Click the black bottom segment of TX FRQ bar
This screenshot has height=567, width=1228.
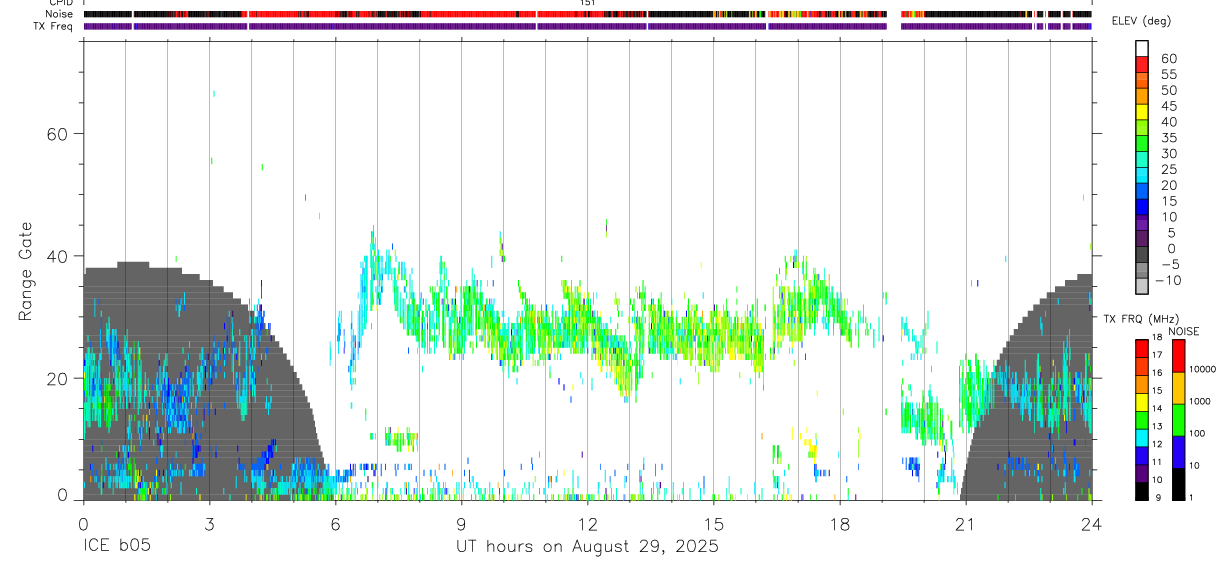[x=1142, y=491]
